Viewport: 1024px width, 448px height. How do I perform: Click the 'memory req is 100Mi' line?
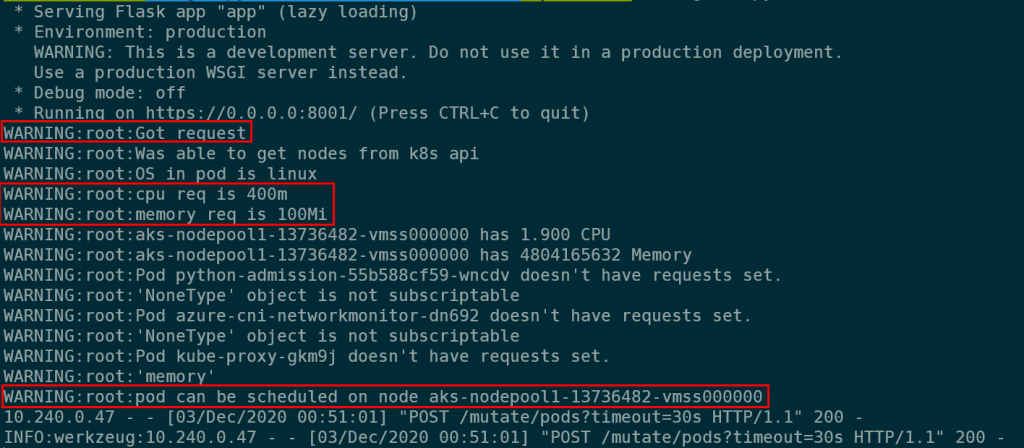pyautogui.click(x=166, y=214)
